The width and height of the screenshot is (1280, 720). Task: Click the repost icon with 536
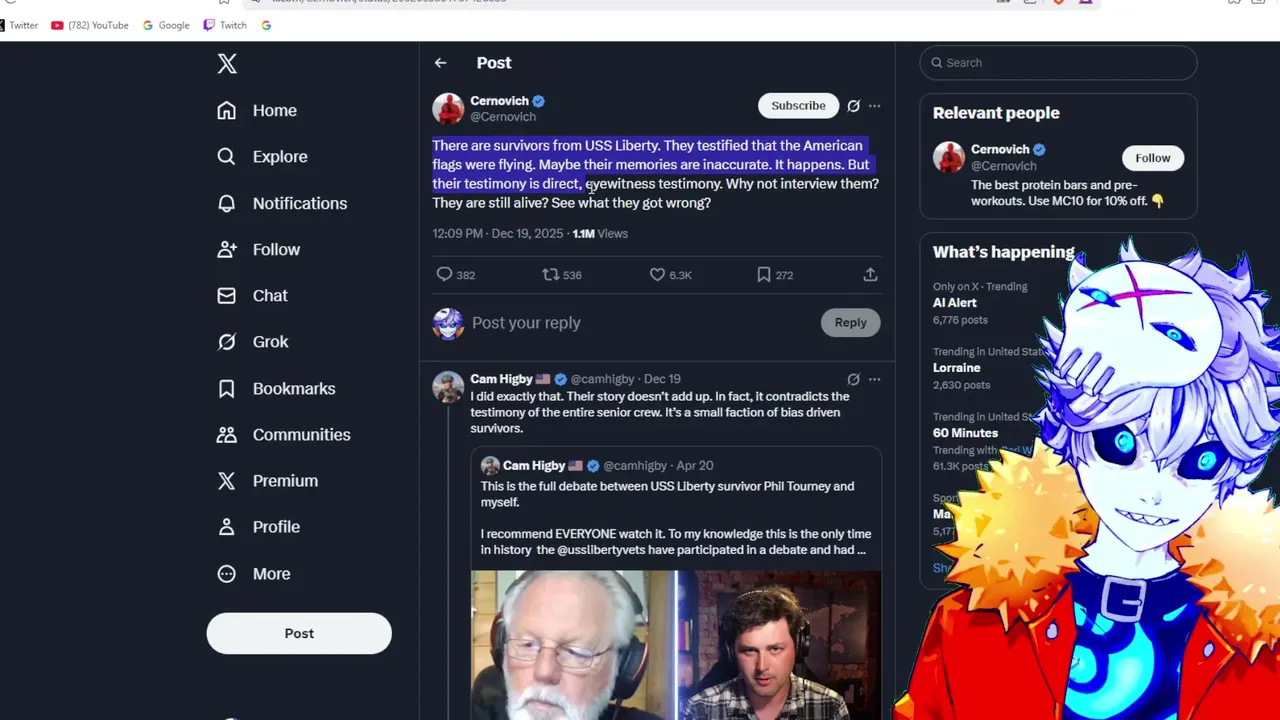point(550,274)
